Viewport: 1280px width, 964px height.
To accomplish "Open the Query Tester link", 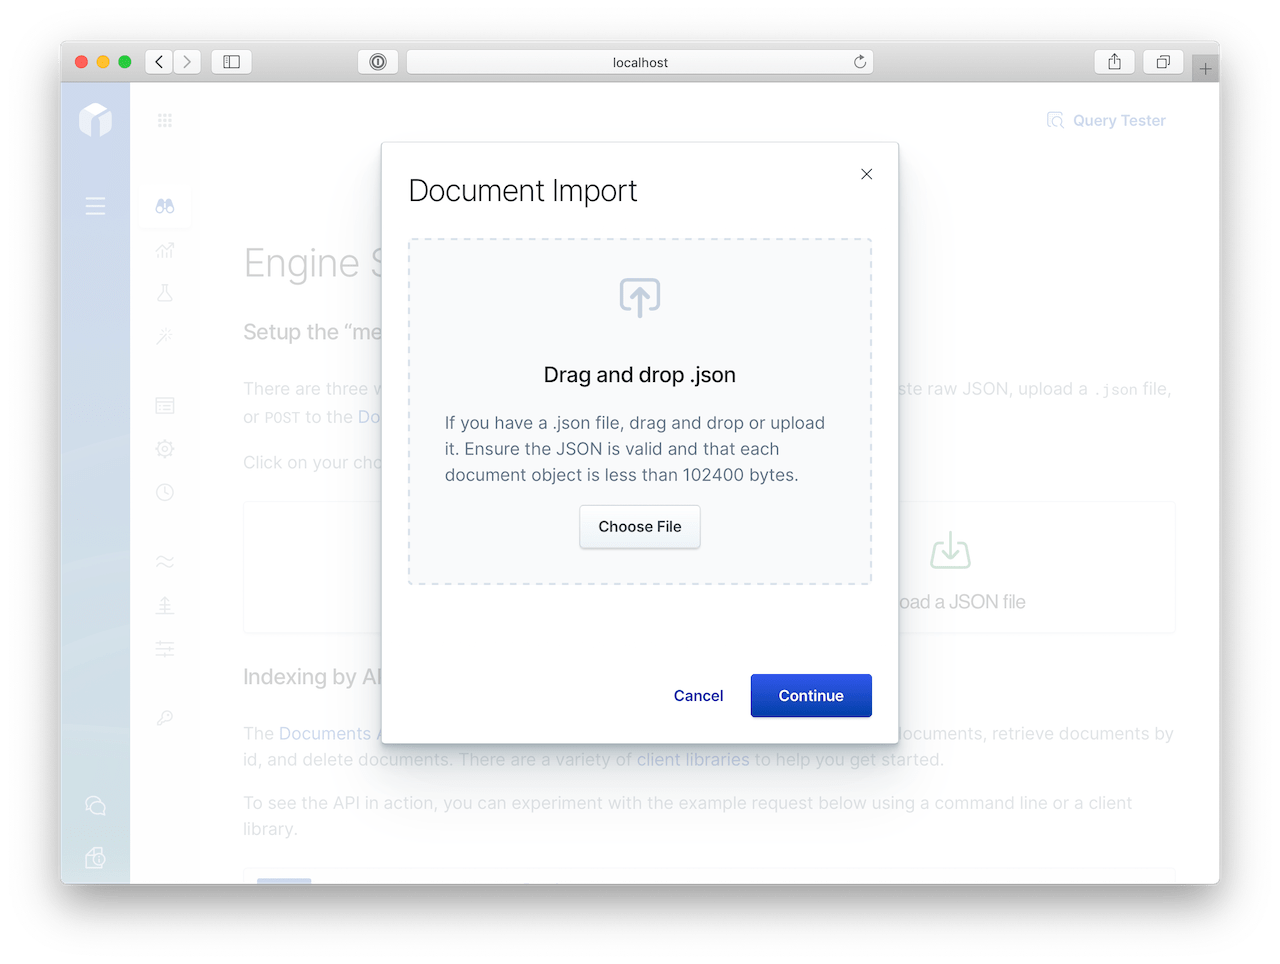I will (x=1106, y=121).
